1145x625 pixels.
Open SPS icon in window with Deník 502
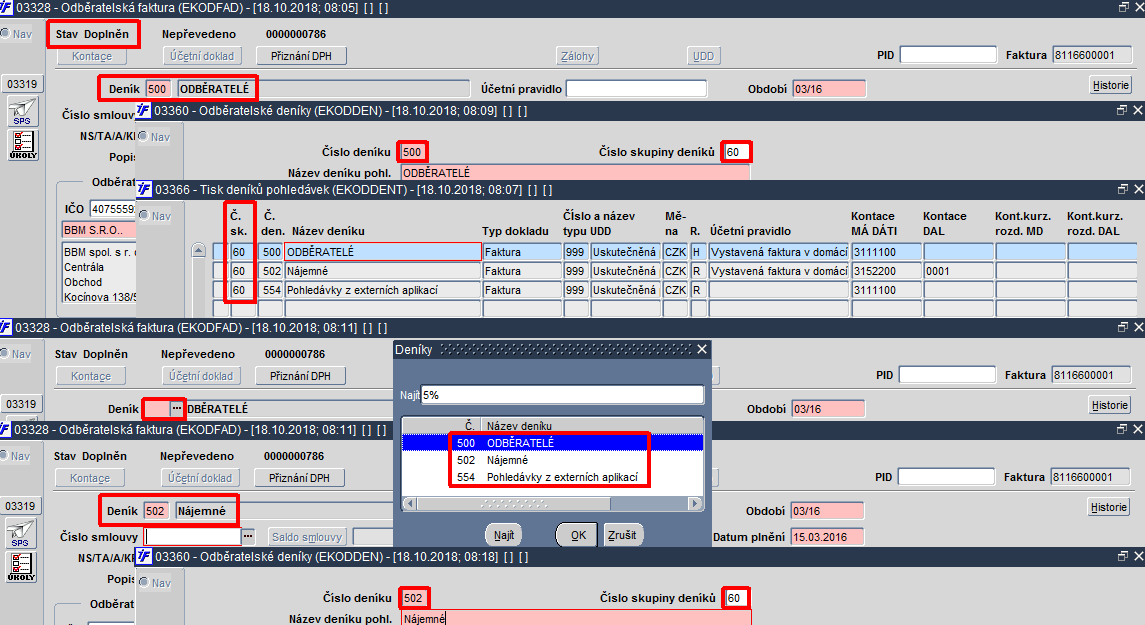pyautogui.click(x=20, y=533)
